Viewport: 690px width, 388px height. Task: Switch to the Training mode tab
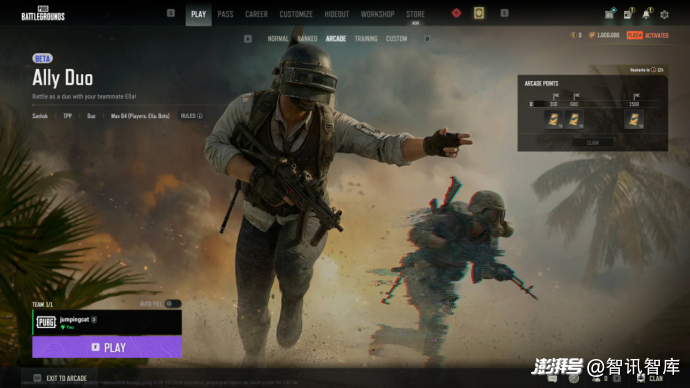click(x=366, y=39)
